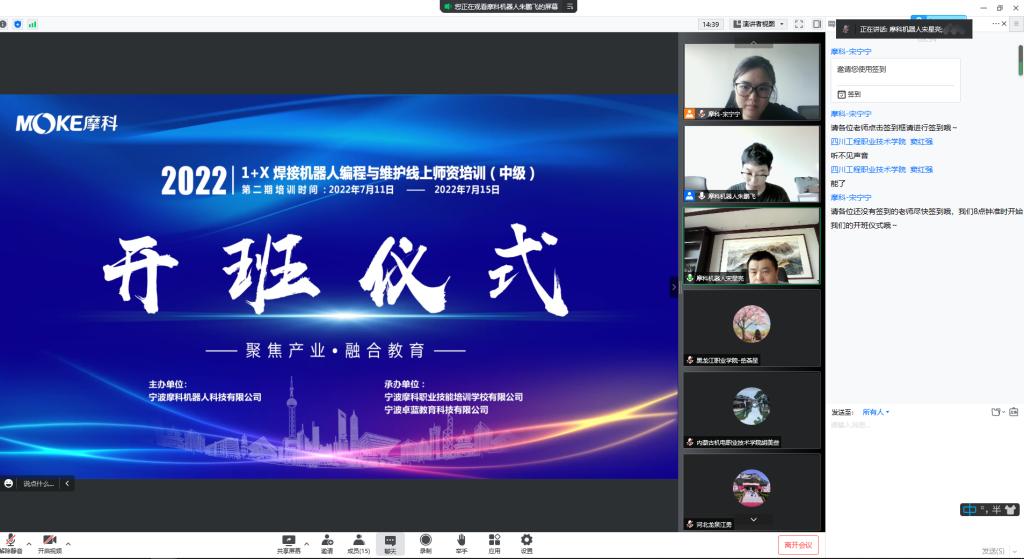Open the 邀请 invite icon

(327, 542)
